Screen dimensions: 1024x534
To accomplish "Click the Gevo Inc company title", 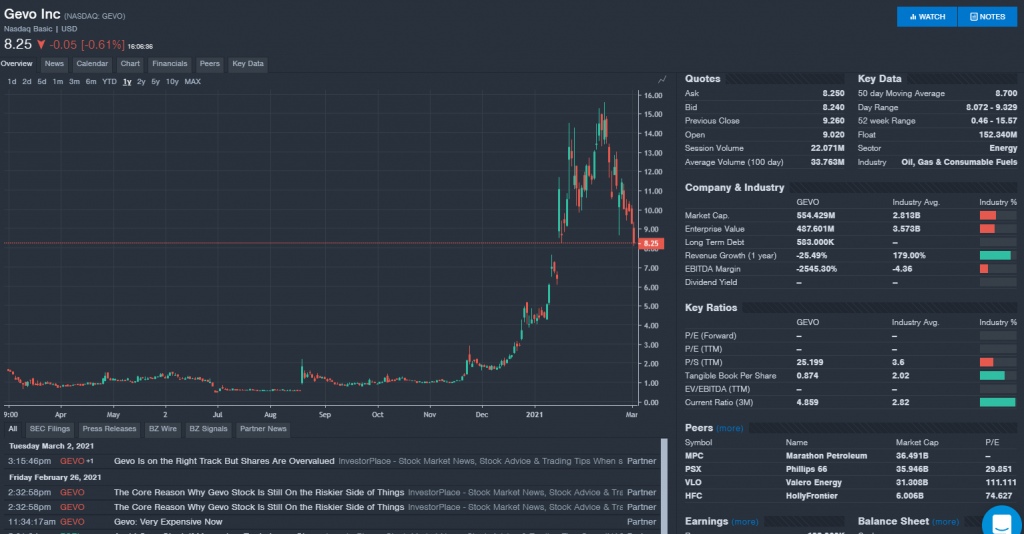I will [32, 14].
